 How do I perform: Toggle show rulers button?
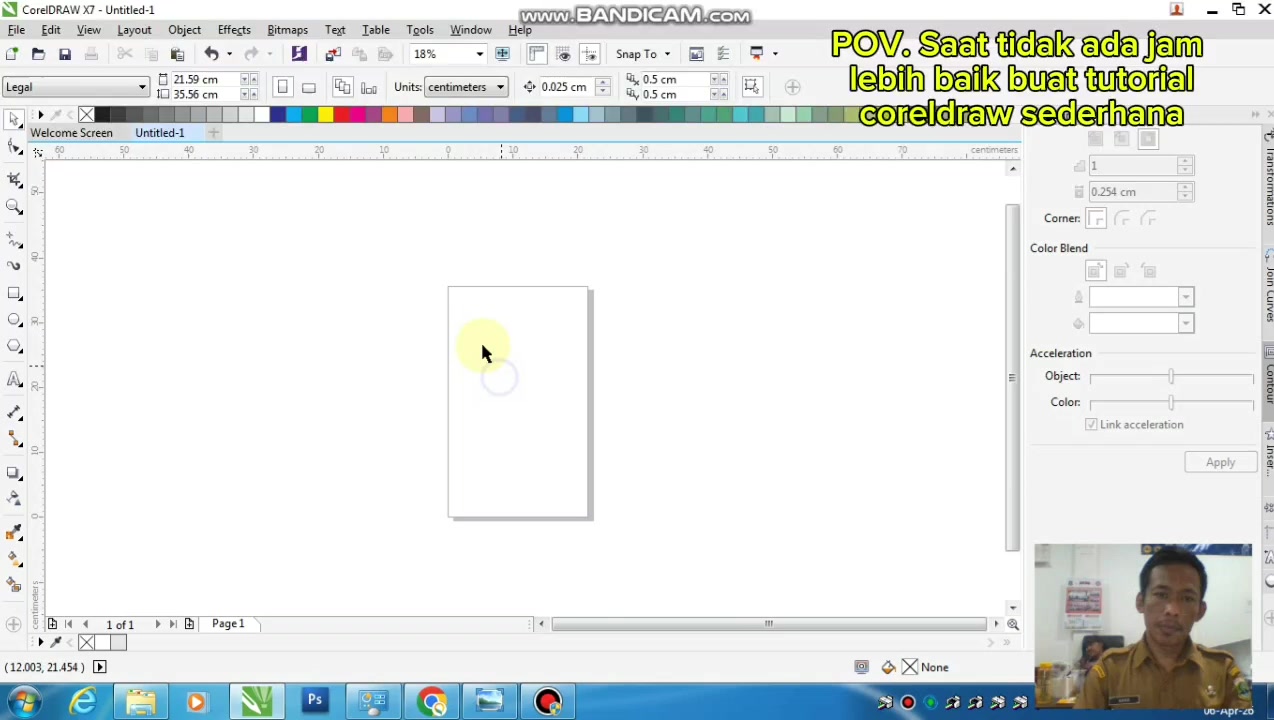pyautogui.click(x=537, y=54)
